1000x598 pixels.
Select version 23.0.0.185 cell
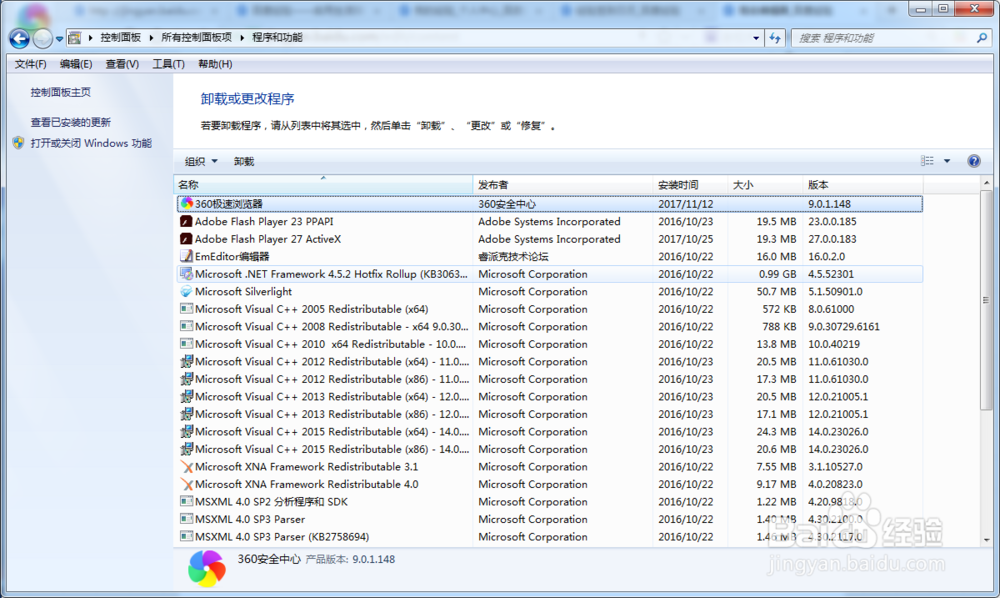tap(832, 222)
